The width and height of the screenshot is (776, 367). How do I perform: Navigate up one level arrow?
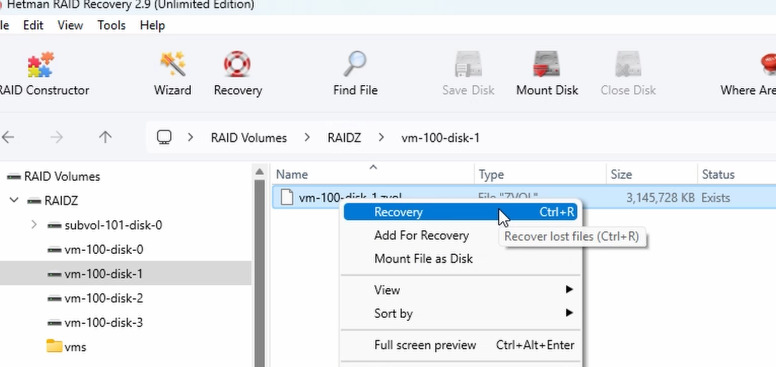[x=105, y=137]
